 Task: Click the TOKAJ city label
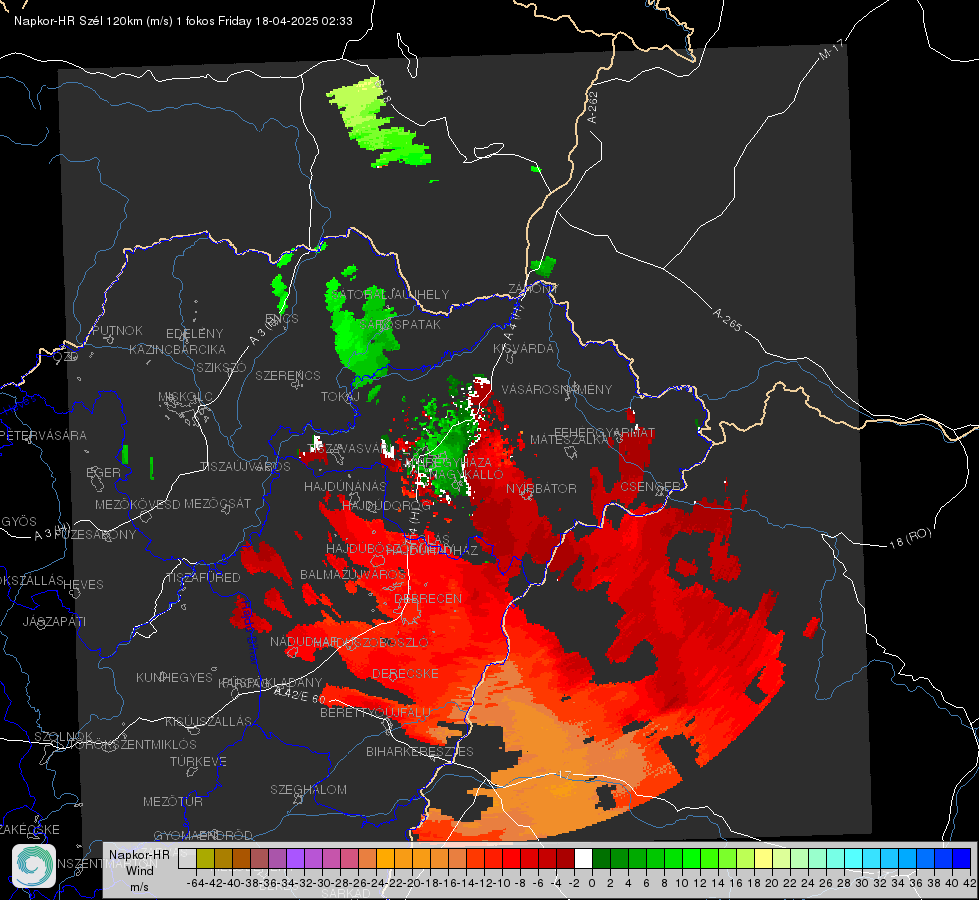tap(340, 397)
